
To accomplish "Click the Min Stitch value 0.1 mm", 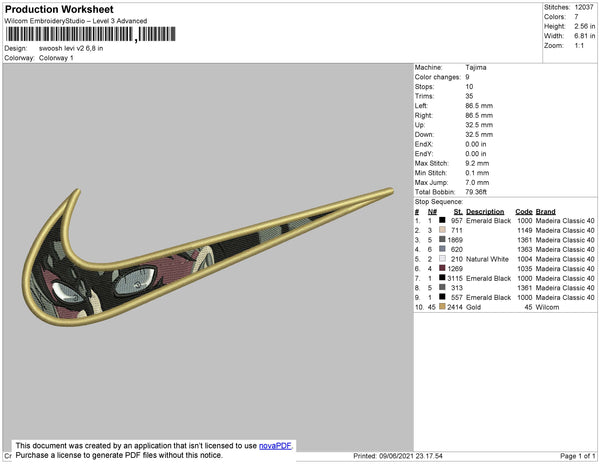I will [477, 173].
